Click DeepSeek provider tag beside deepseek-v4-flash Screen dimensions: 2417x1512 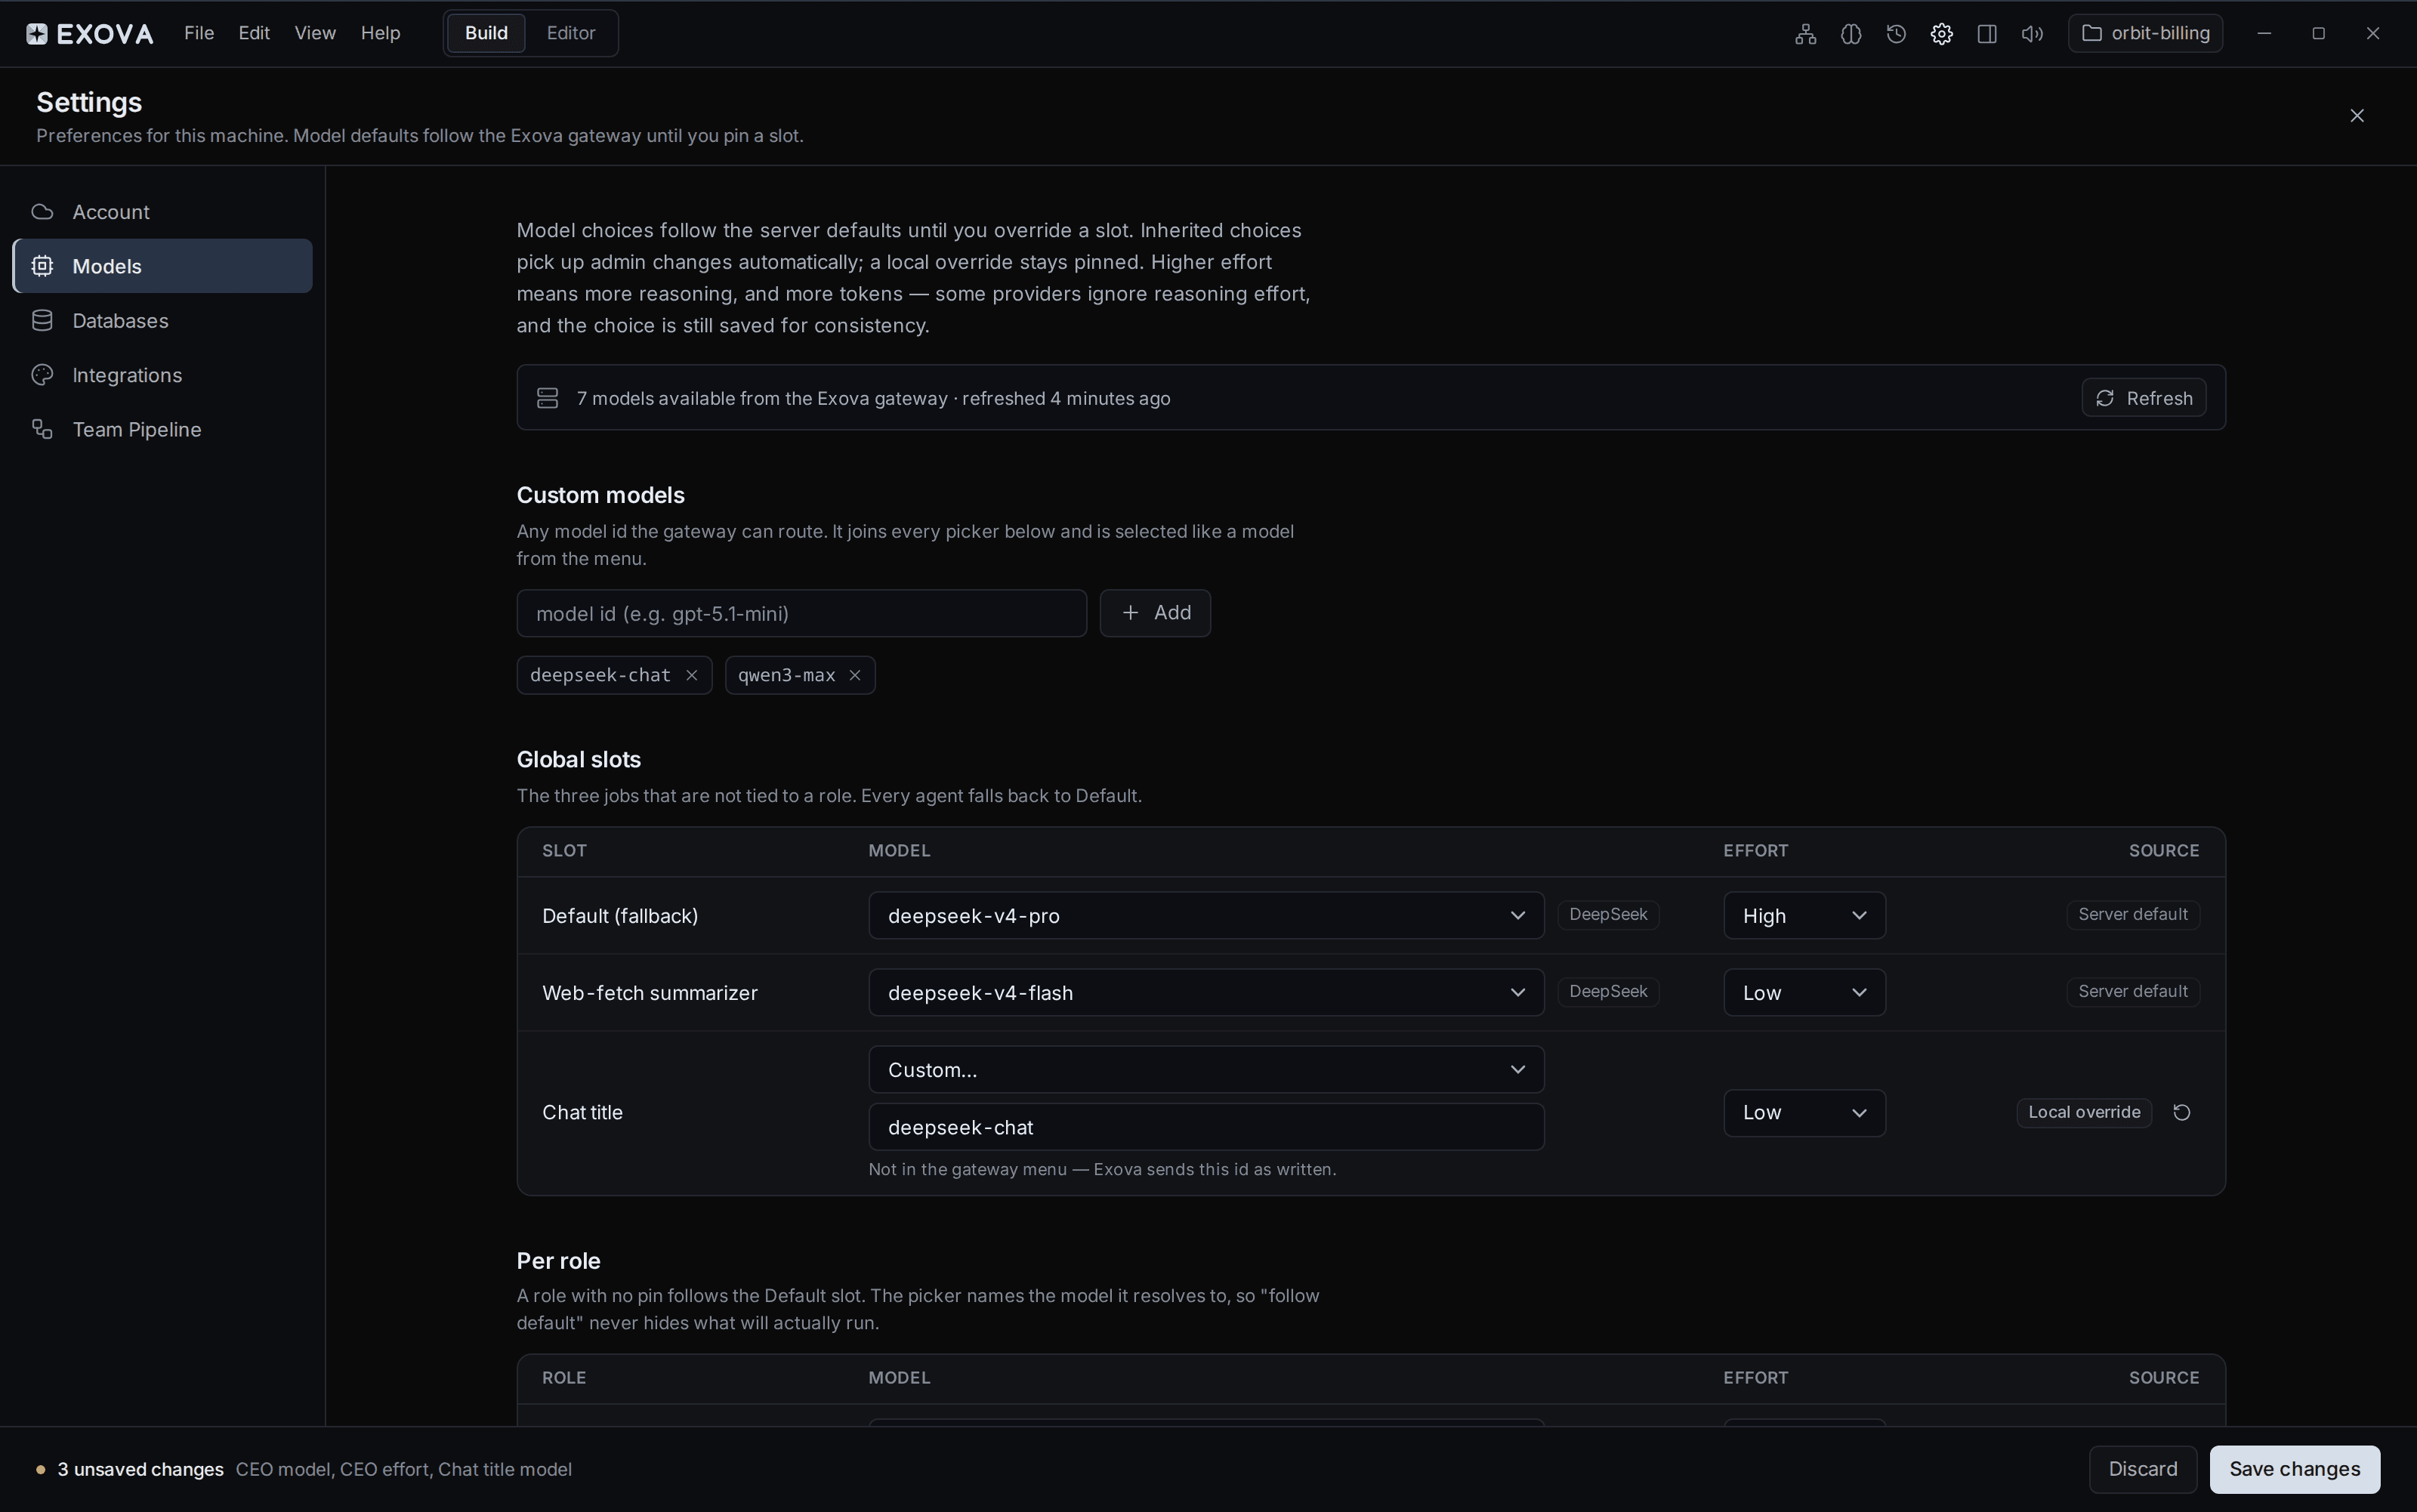pyautogui.click(x=1608, y=991)
